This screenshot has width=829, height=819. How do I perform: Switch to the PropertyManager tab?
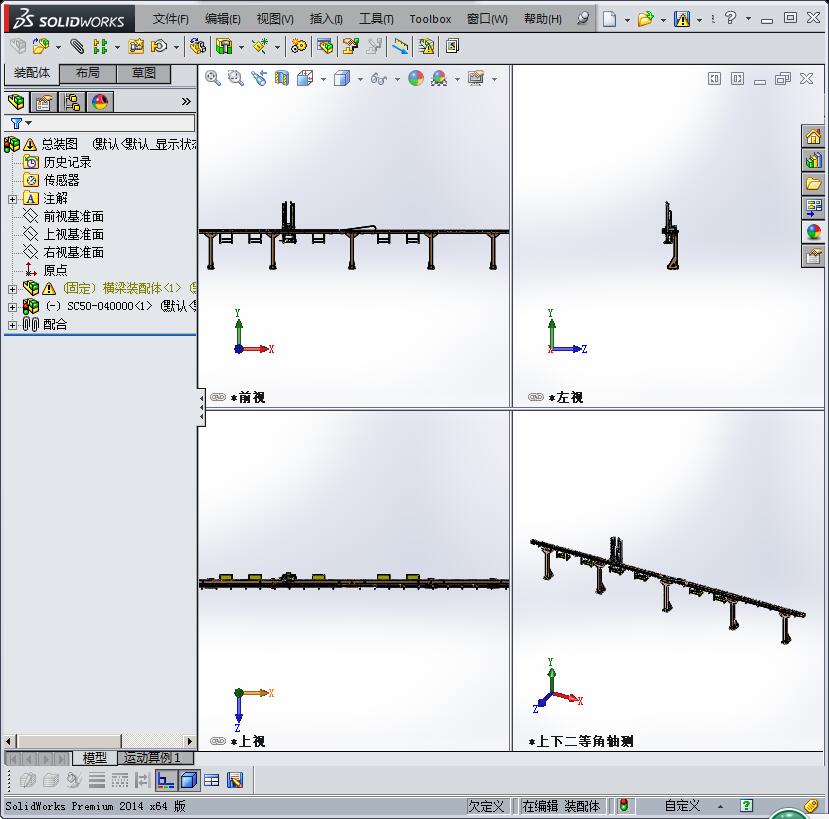click(x=44, y=102)
